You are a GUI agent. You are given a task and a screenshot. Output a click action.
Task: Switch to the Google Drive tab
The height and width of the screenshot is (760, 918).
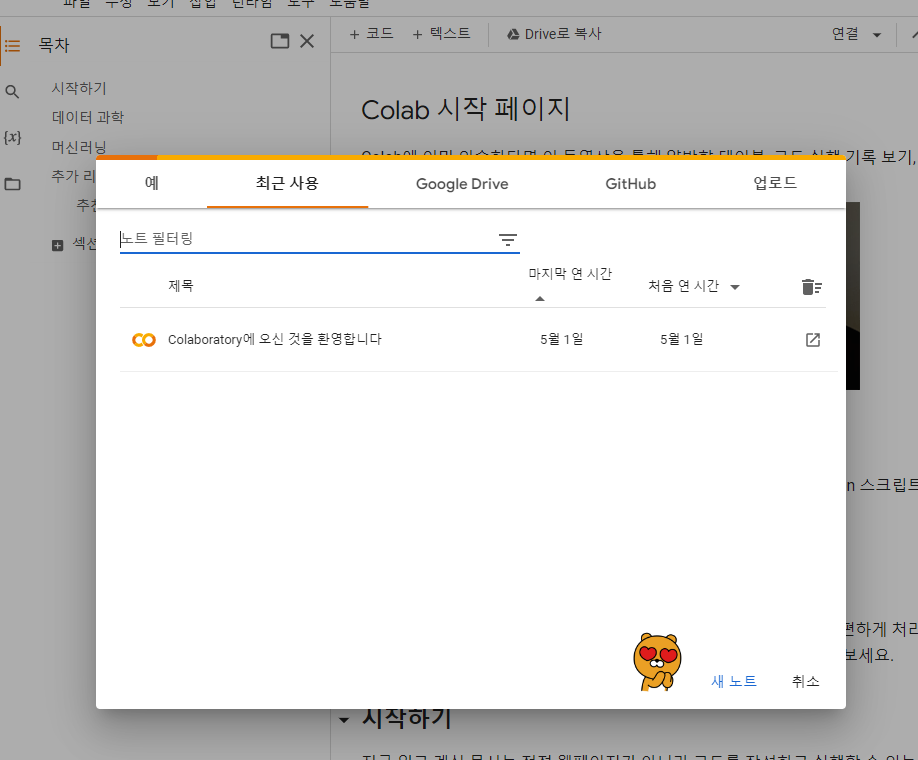(462, 184)
